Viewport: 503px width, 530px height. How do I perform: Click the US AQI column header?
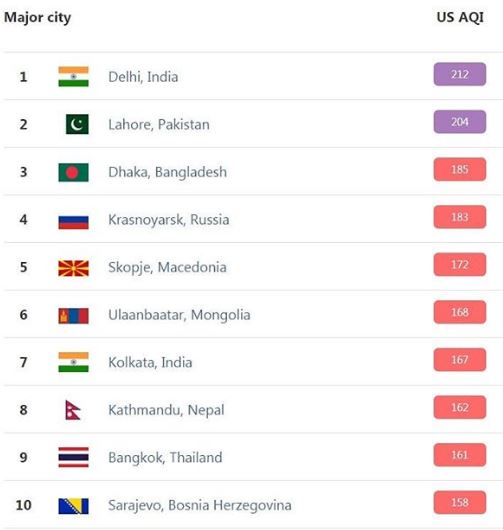pyautogui.click(x=460, y=17)
